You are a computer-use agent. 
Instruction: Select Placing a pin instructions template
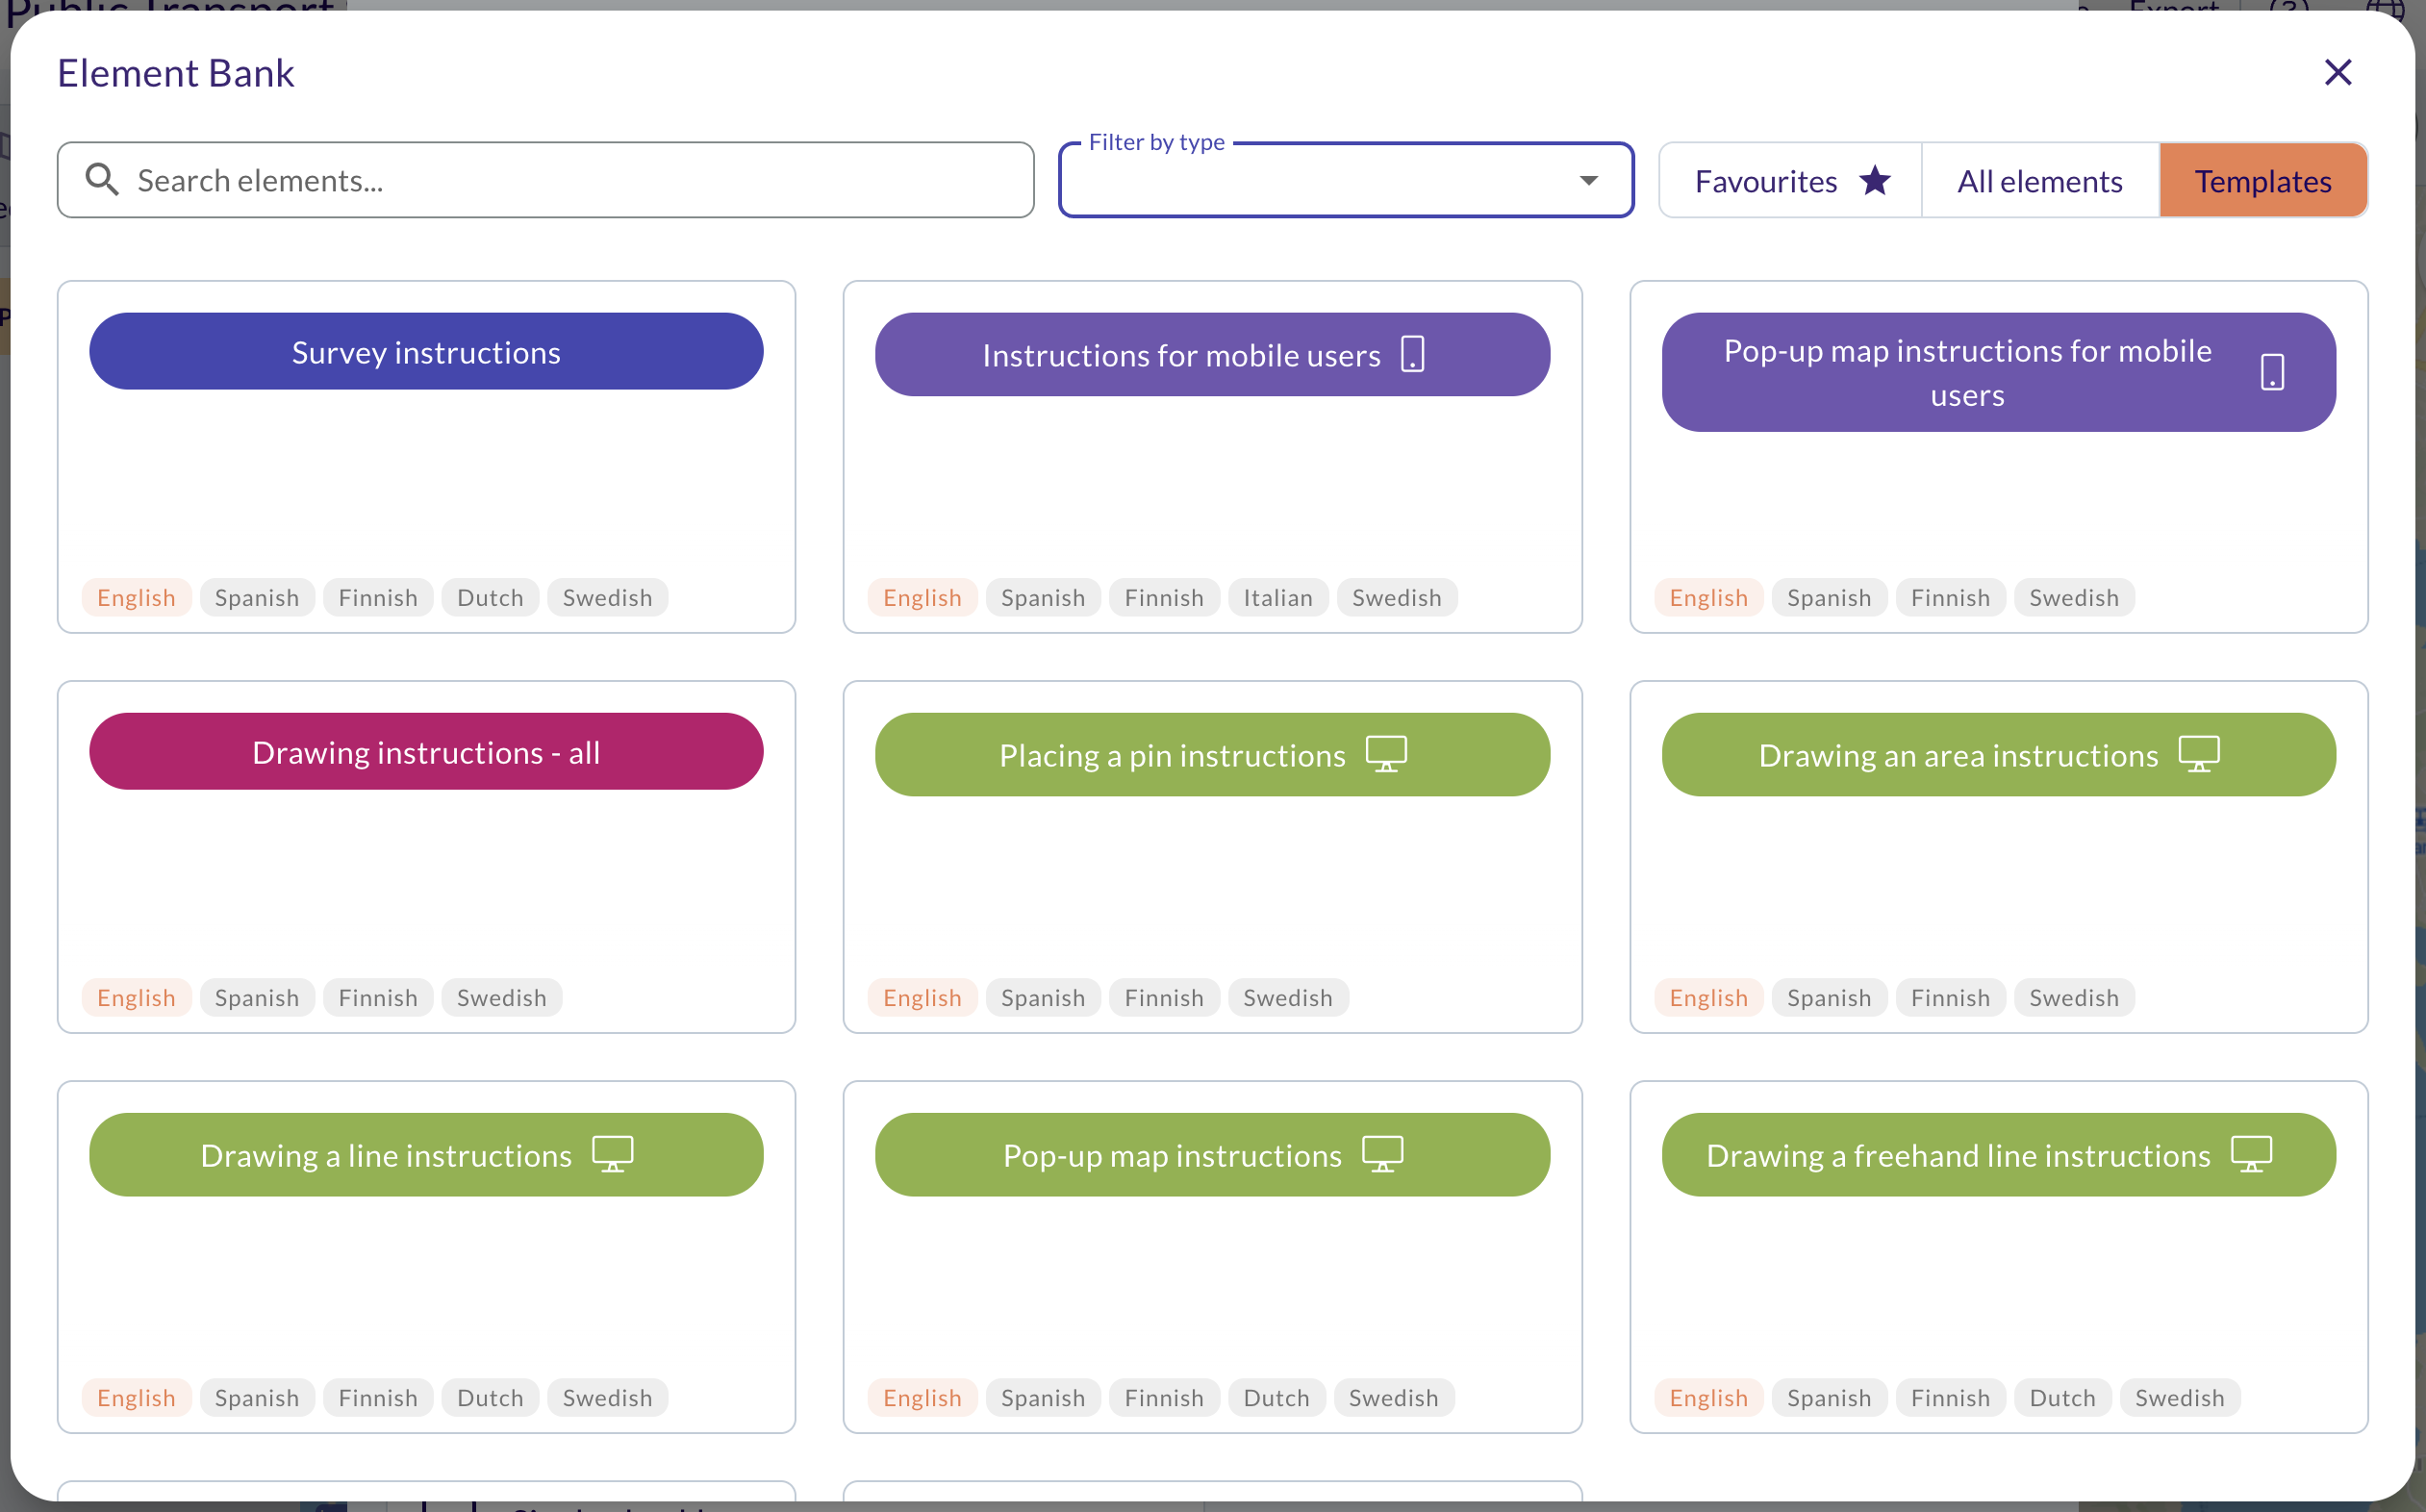coord(1212,754)
